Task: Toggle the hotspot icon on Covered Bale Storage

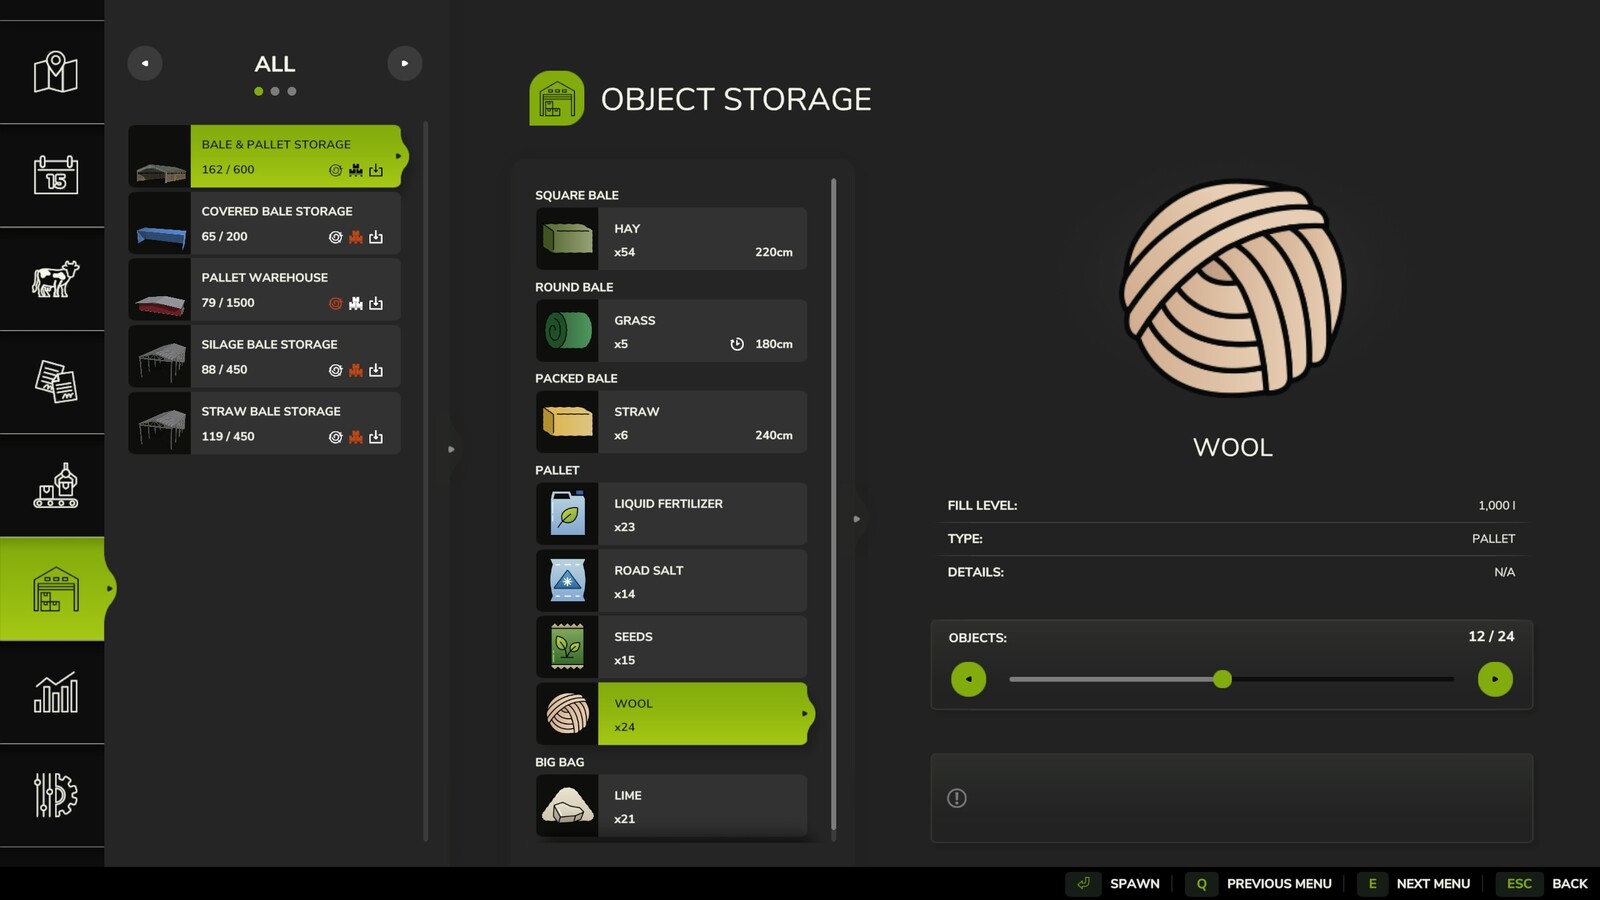Action: point(337,237)
